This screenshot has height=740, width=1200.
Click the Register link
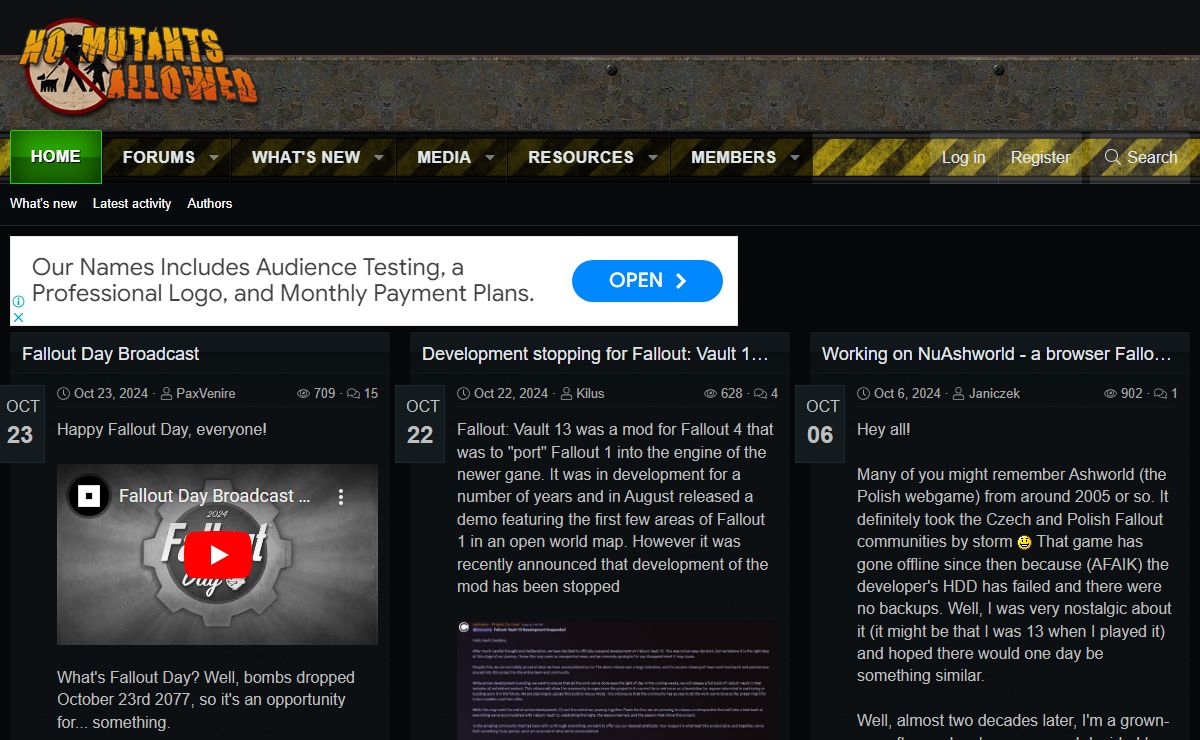click(1040, 157)
